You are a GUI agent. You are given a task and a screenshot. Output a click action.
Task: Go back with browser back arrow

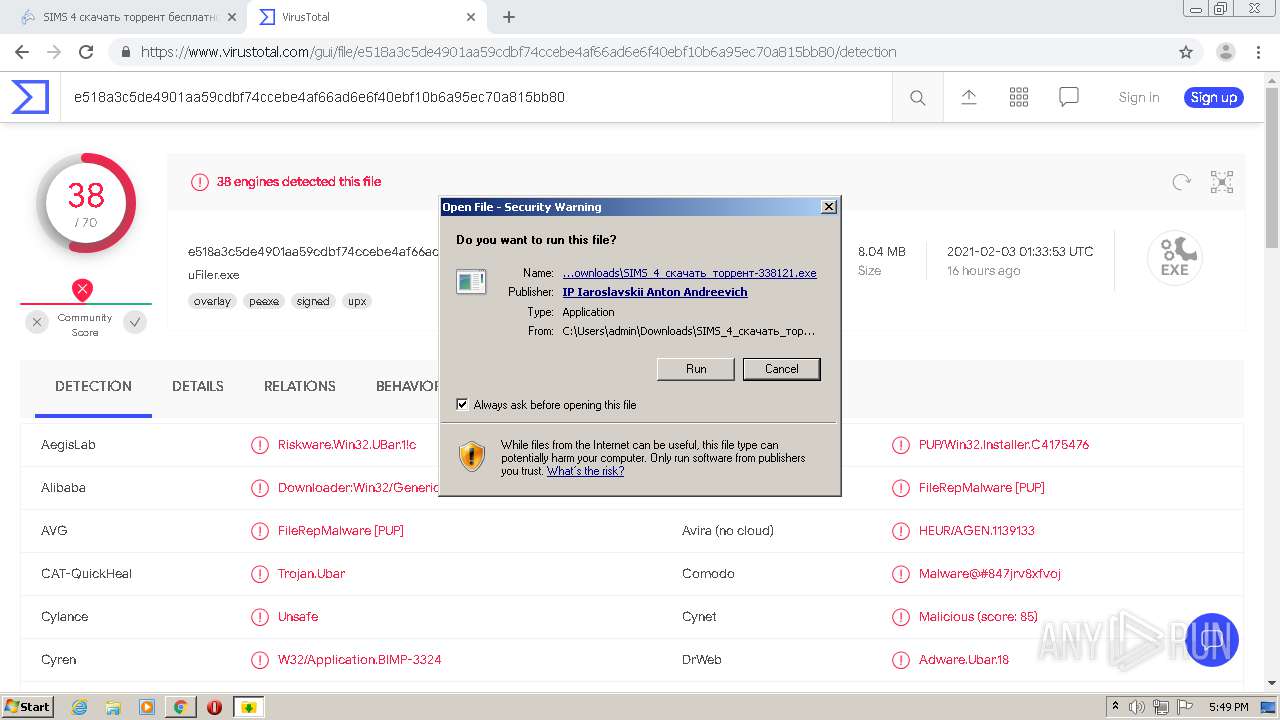point(22,52)
